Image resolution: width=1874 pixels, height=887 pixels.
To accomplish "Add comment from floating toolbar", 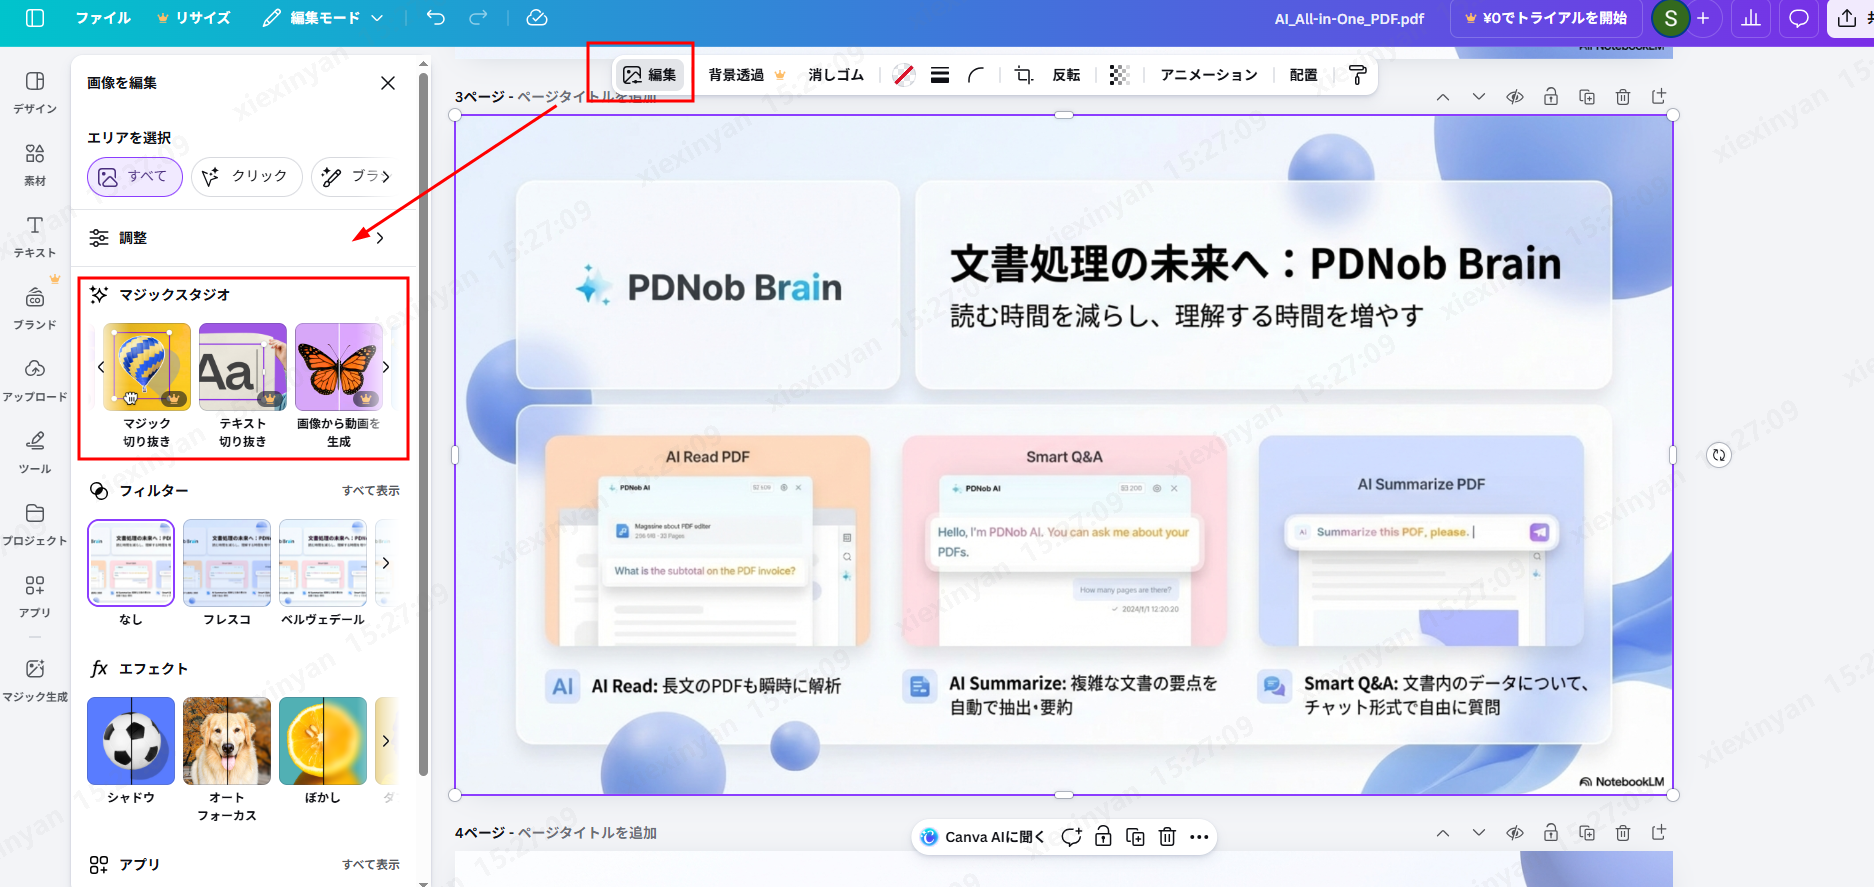I will pyautogui.click(x=1071, y=837).
